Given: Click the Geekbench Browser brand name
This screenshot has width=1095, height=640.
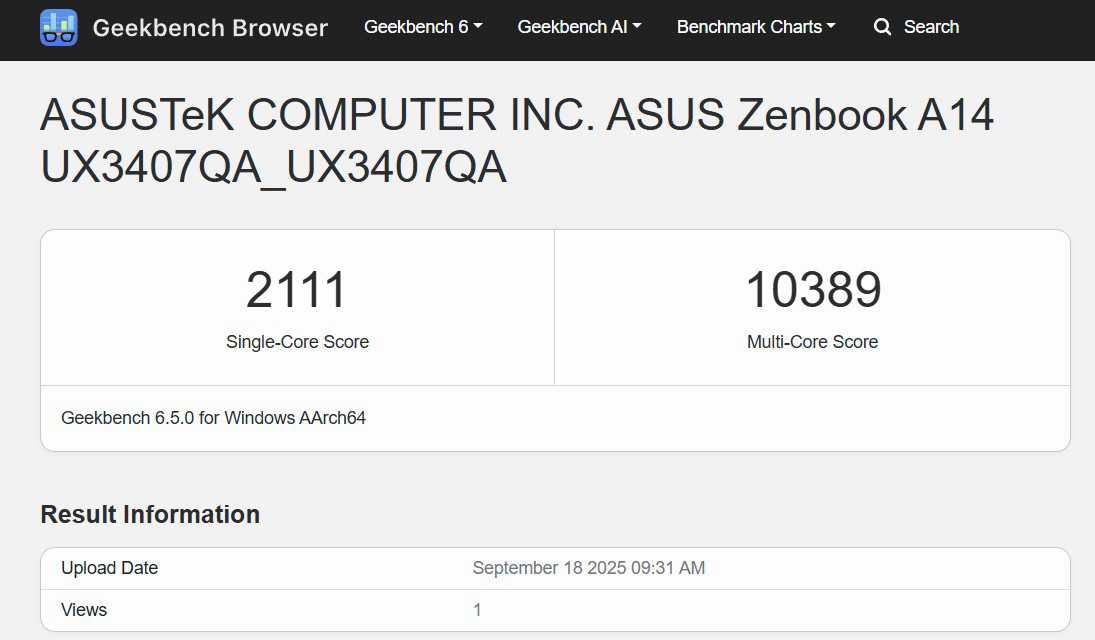Looking at the screenshot, I should pos(210,27).
